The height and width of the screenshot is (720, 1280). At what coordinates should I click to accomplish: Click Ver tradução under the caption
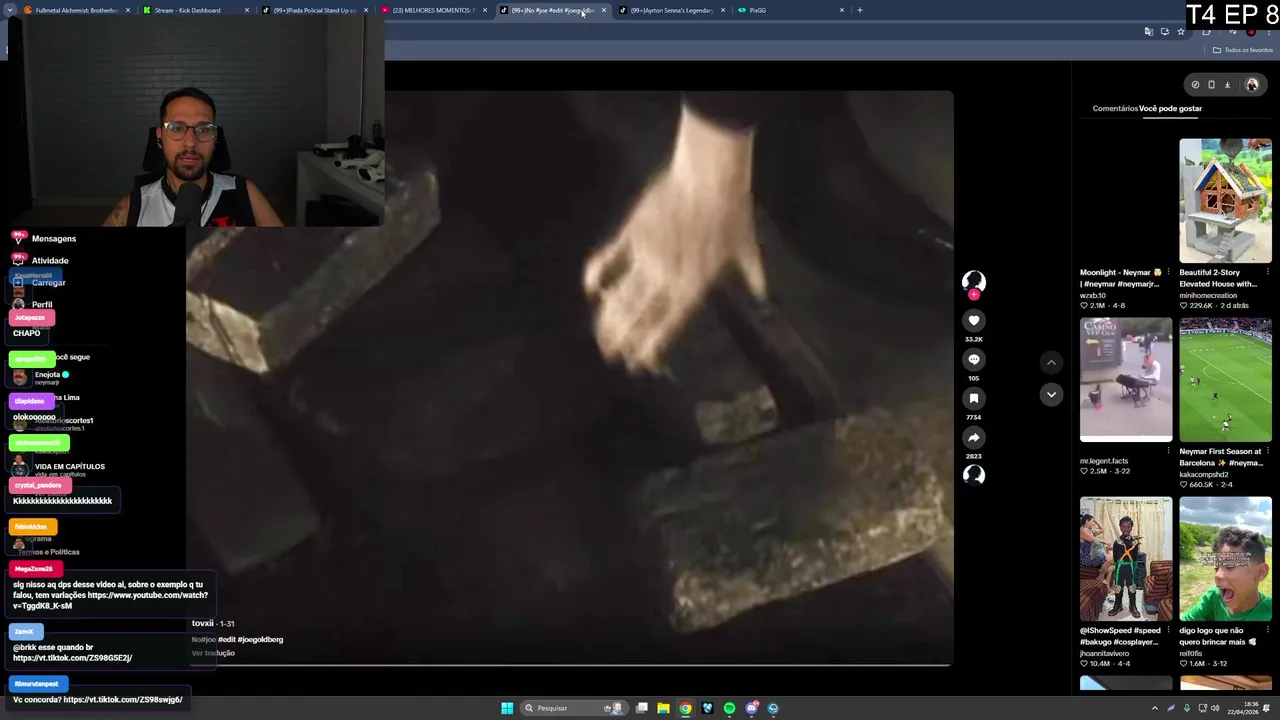click(x=213, y=653)
